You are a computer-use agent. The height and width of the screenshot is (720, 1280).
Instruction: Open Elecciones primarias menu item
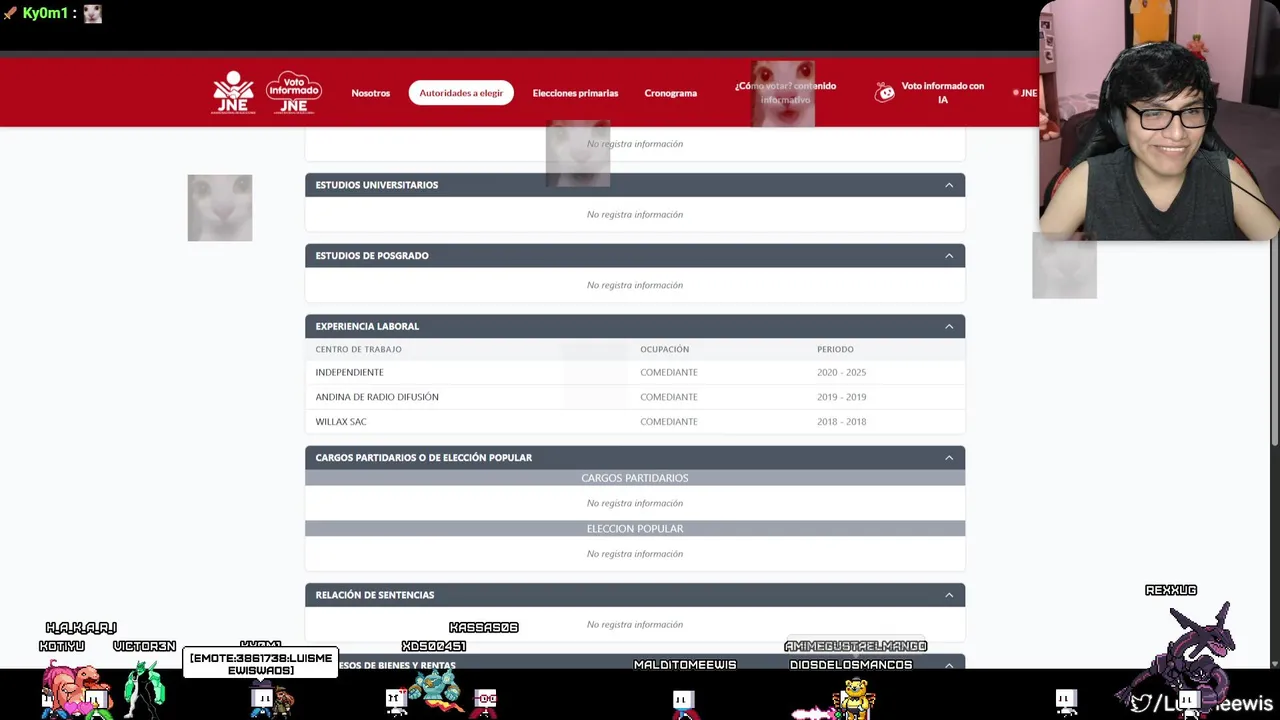(x=575, y=93)
